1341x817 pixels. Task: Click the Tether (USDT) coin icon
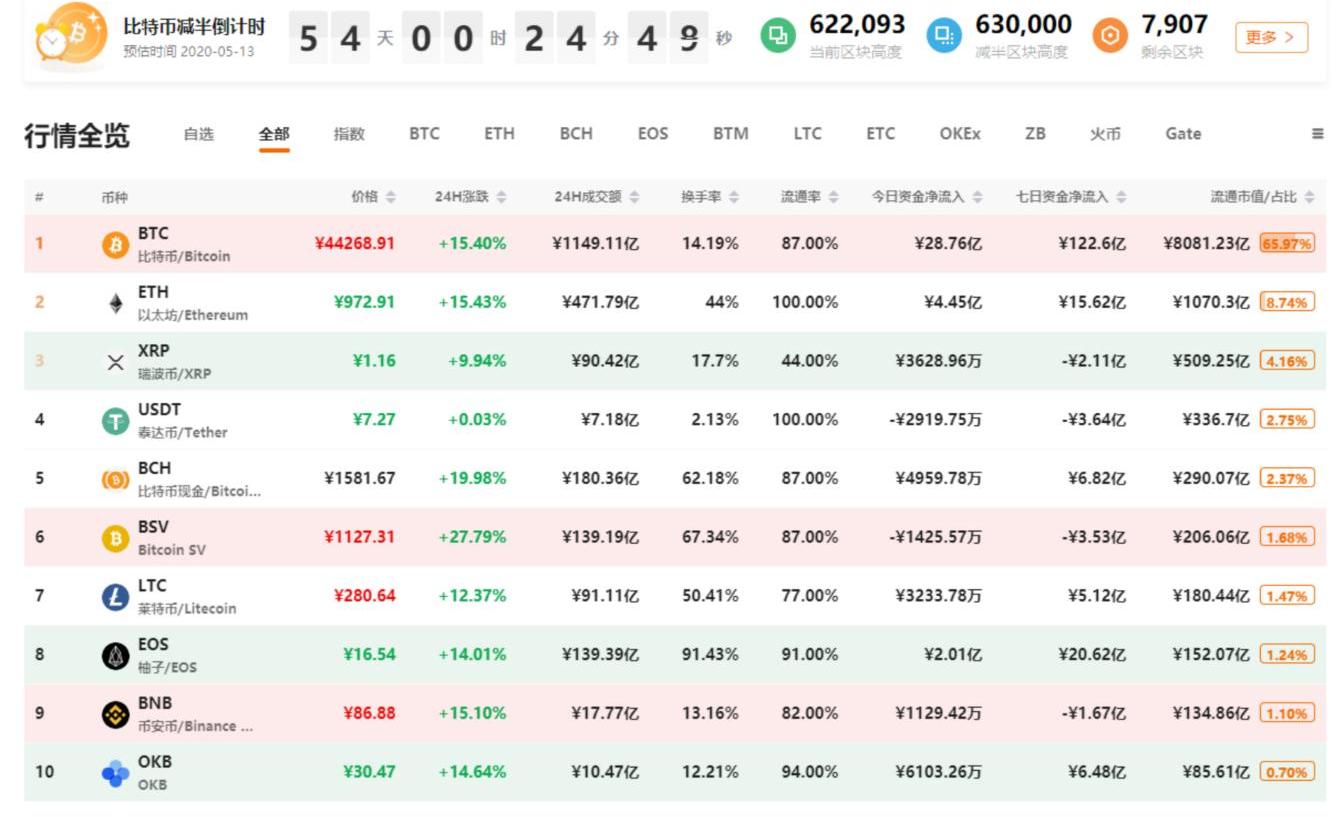click(116, 421)
